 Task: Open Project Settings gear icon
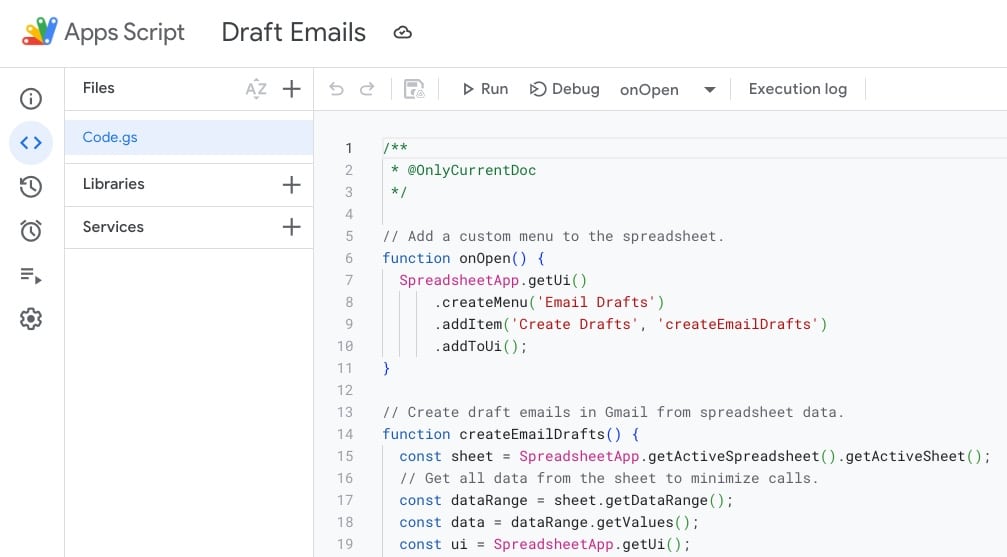click(31, 319)
